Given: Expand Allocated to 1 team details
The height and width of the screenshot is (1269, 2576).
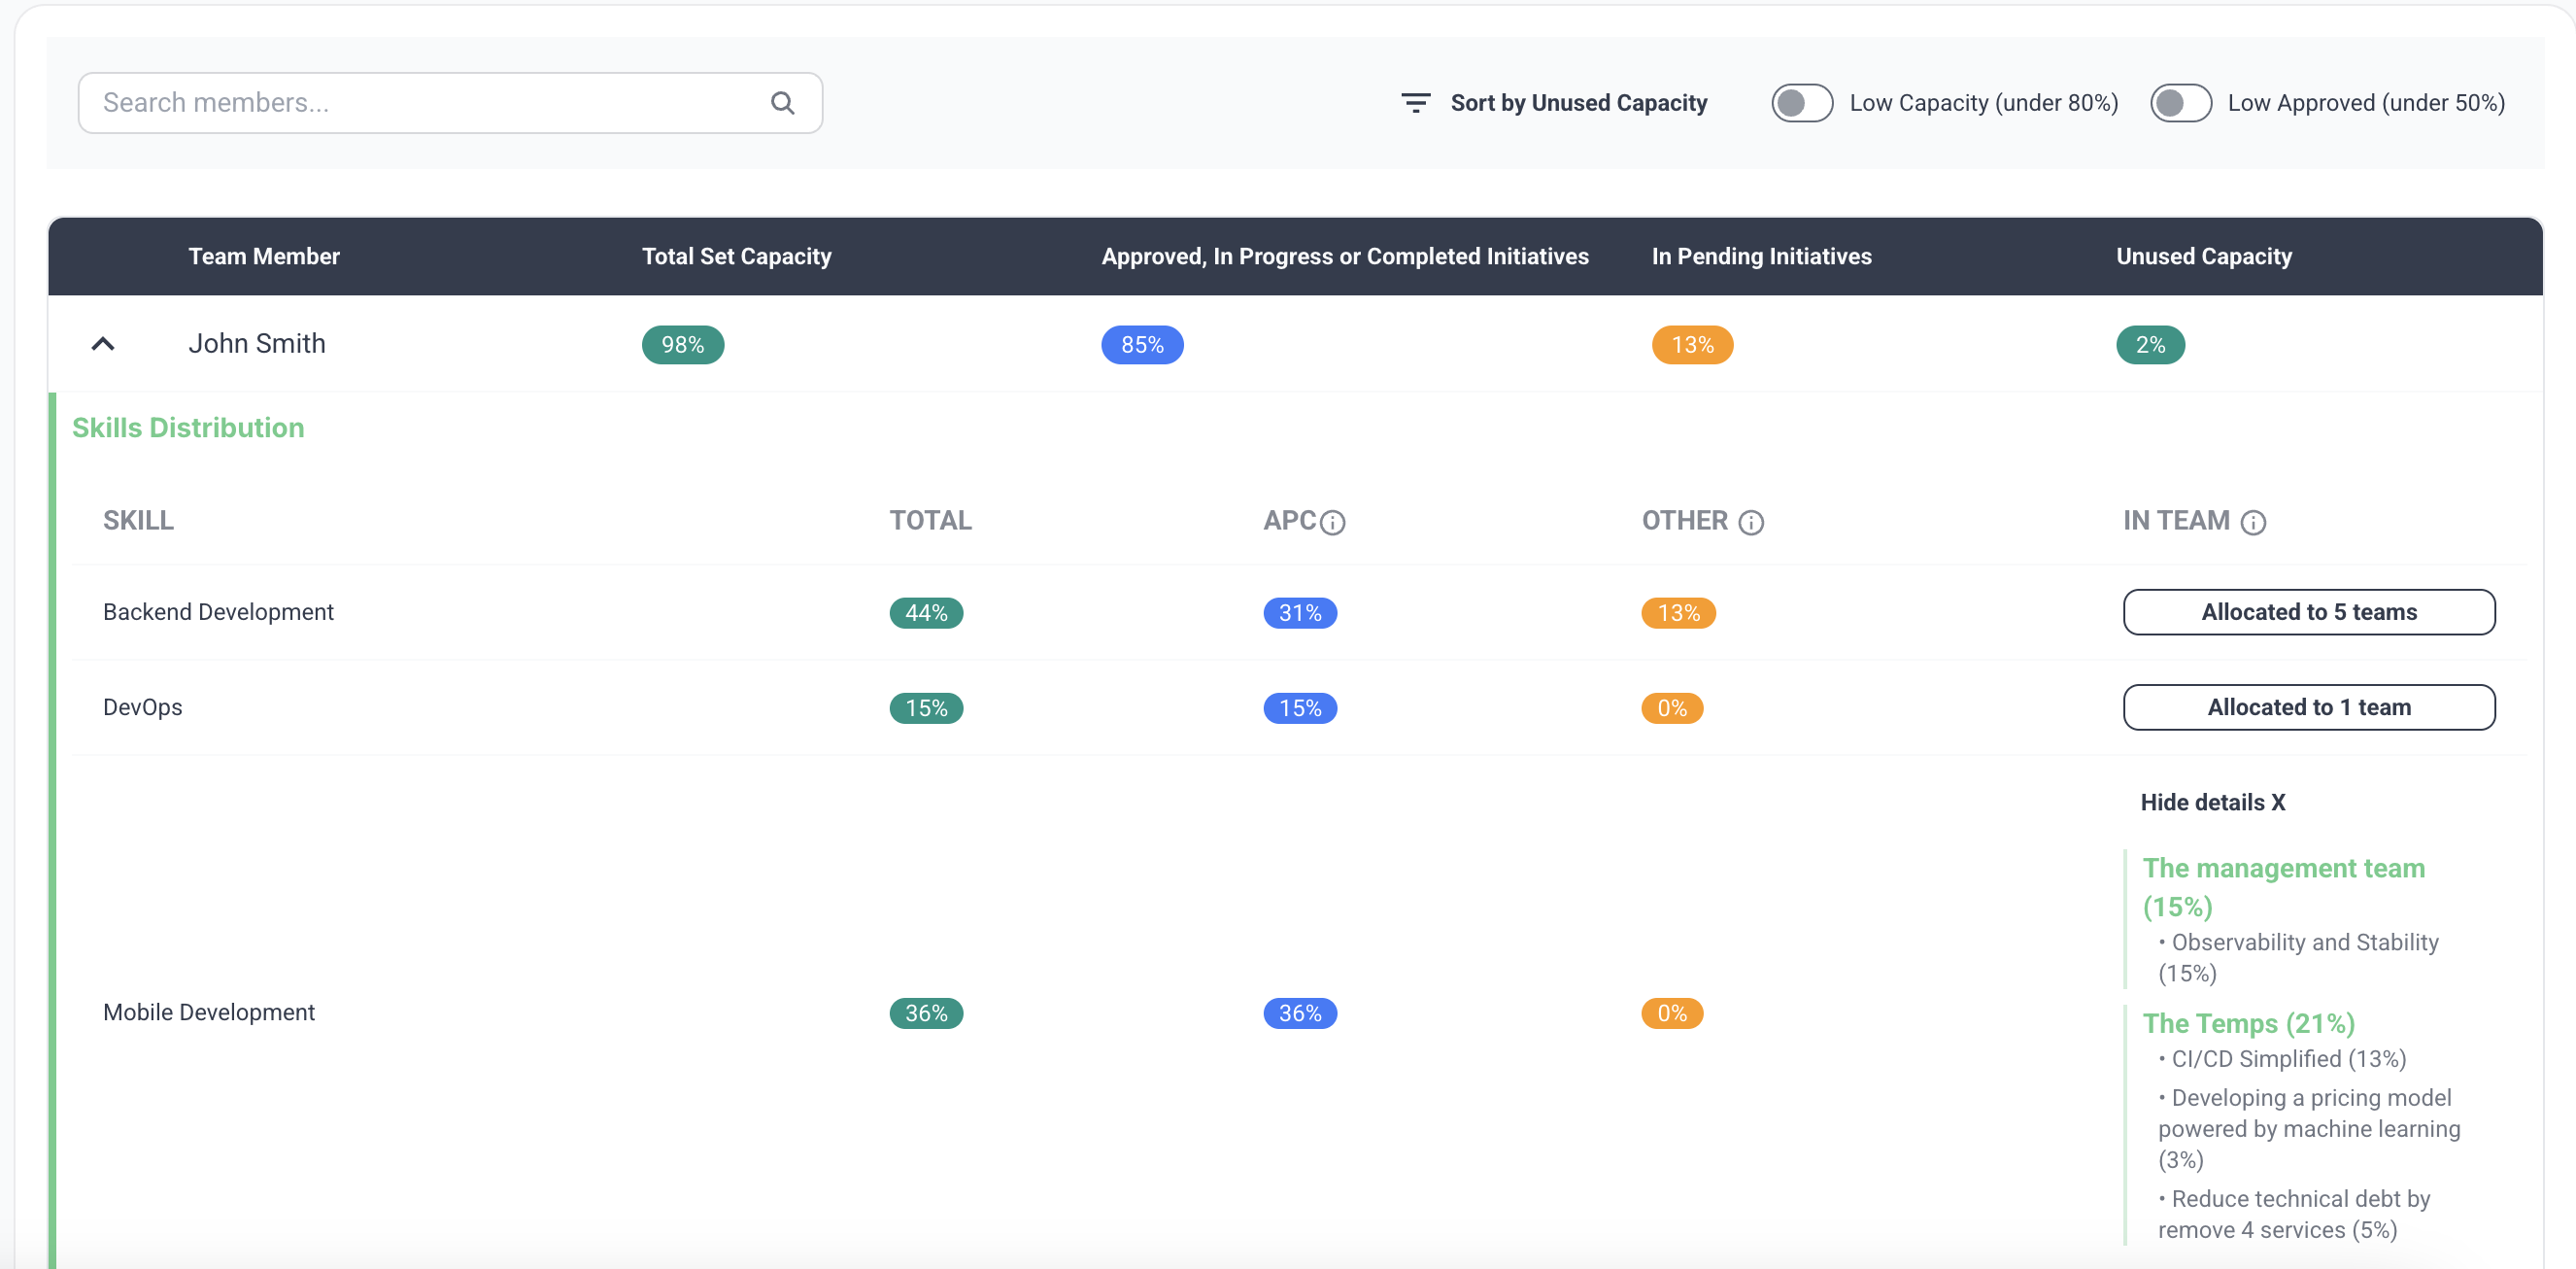Looking at the screenshot, I should click(2308, 707).
